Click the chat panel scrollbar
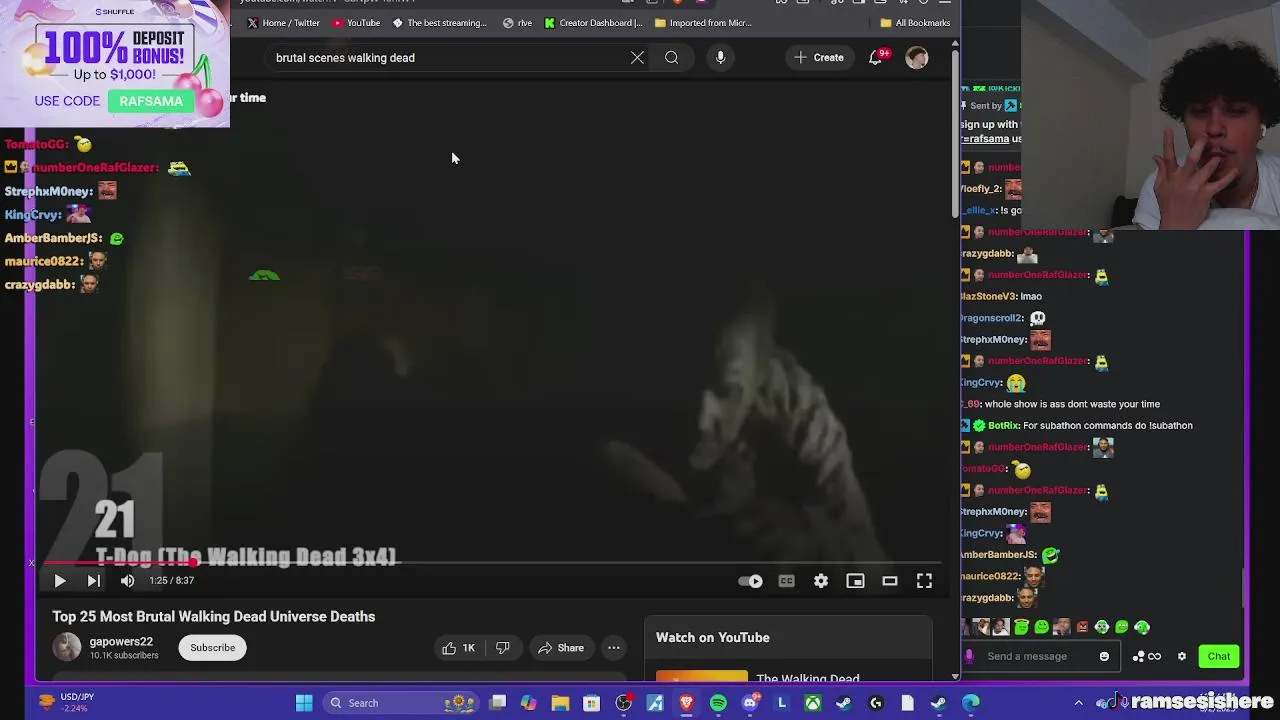This screenshot has width=1280, height=720. tap(1244, 588)
